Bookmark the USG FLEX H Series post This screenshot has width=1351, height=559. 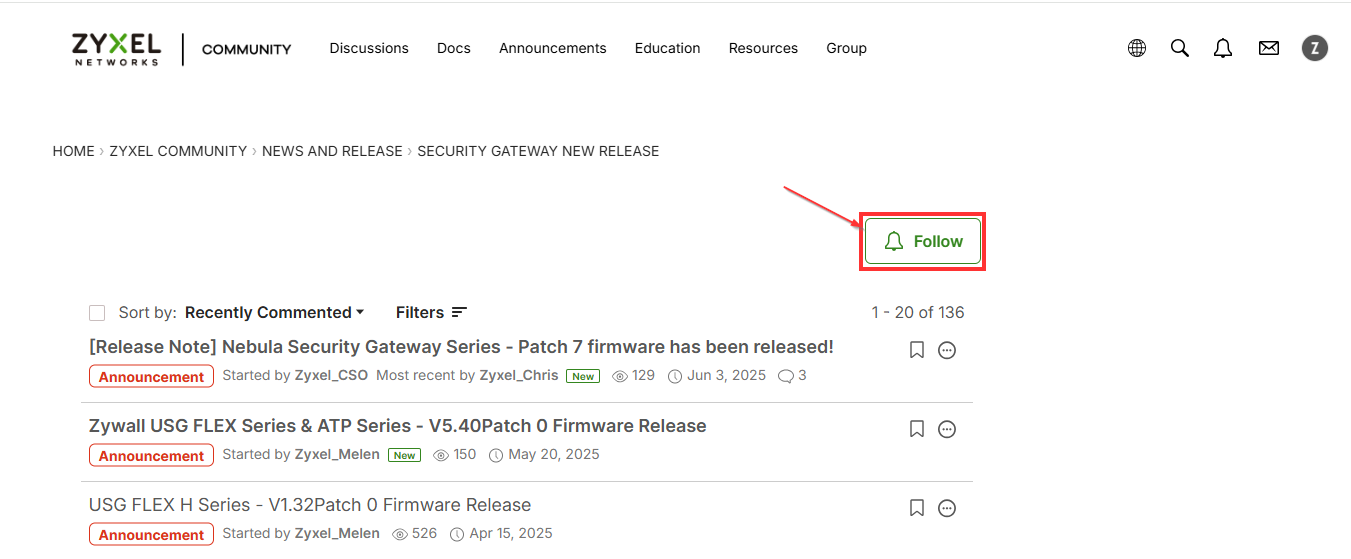click(x=916, y=508)
